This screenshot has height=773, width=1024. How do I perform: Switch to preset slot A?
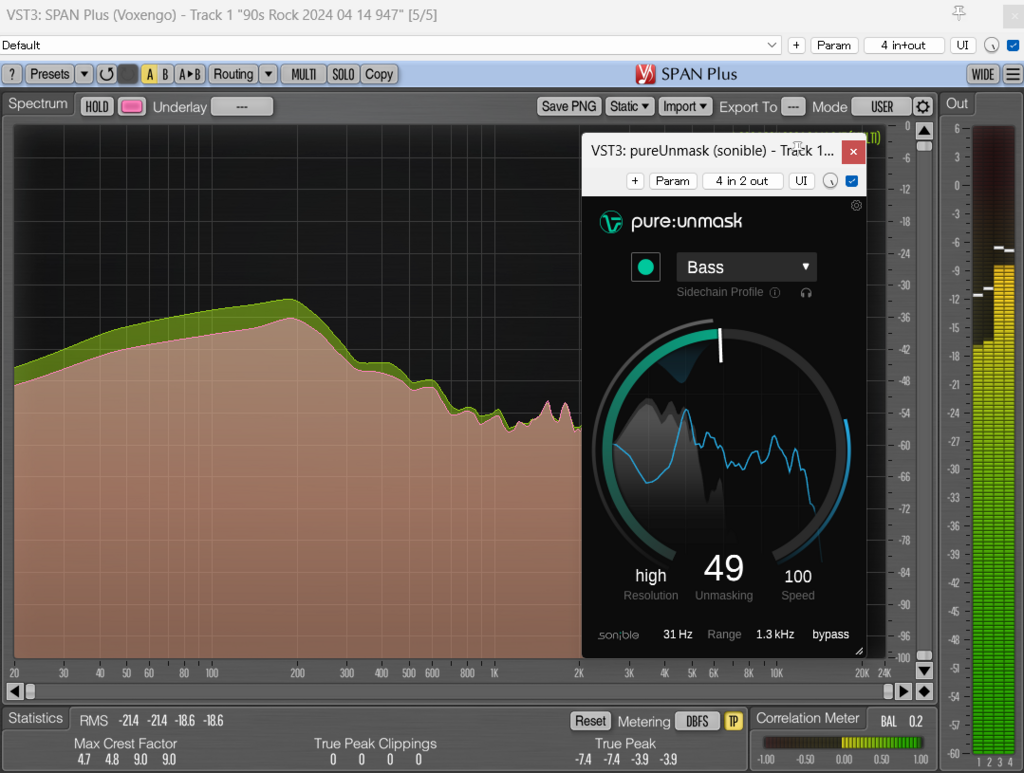coord(150,74)
